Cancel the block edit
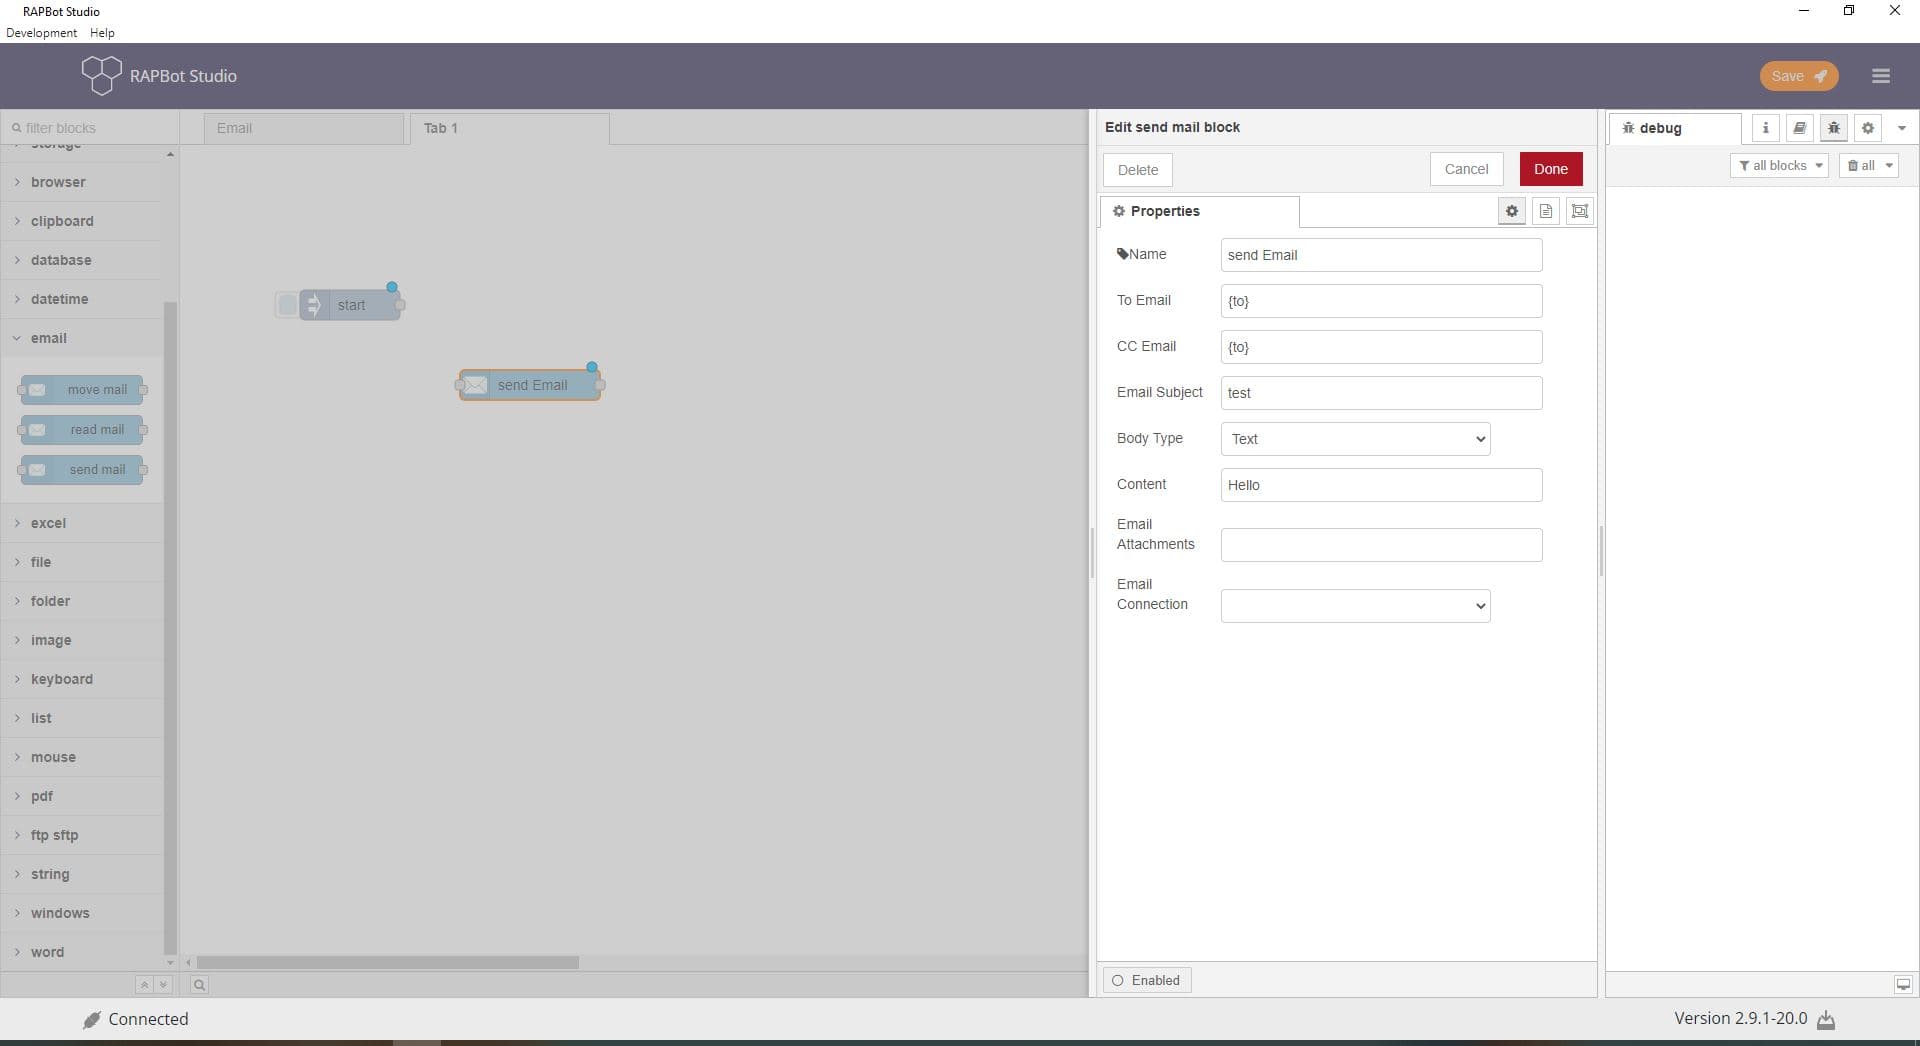Viewport: 1920px width, 1046px height. coord(1466,169)
